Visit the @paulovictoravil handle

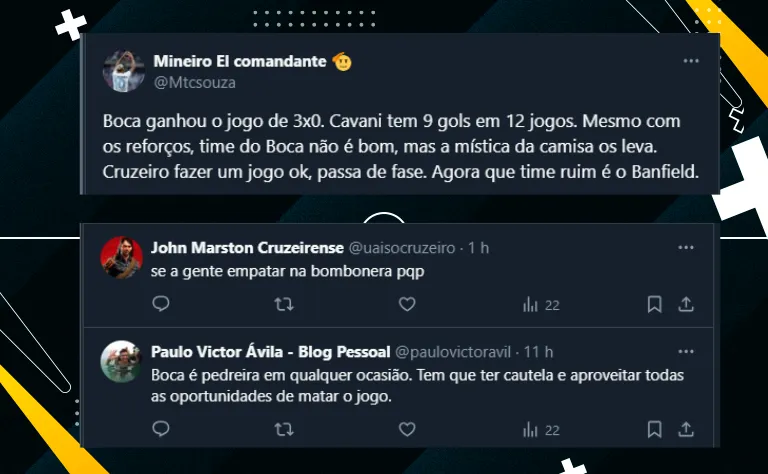point(462,351)
